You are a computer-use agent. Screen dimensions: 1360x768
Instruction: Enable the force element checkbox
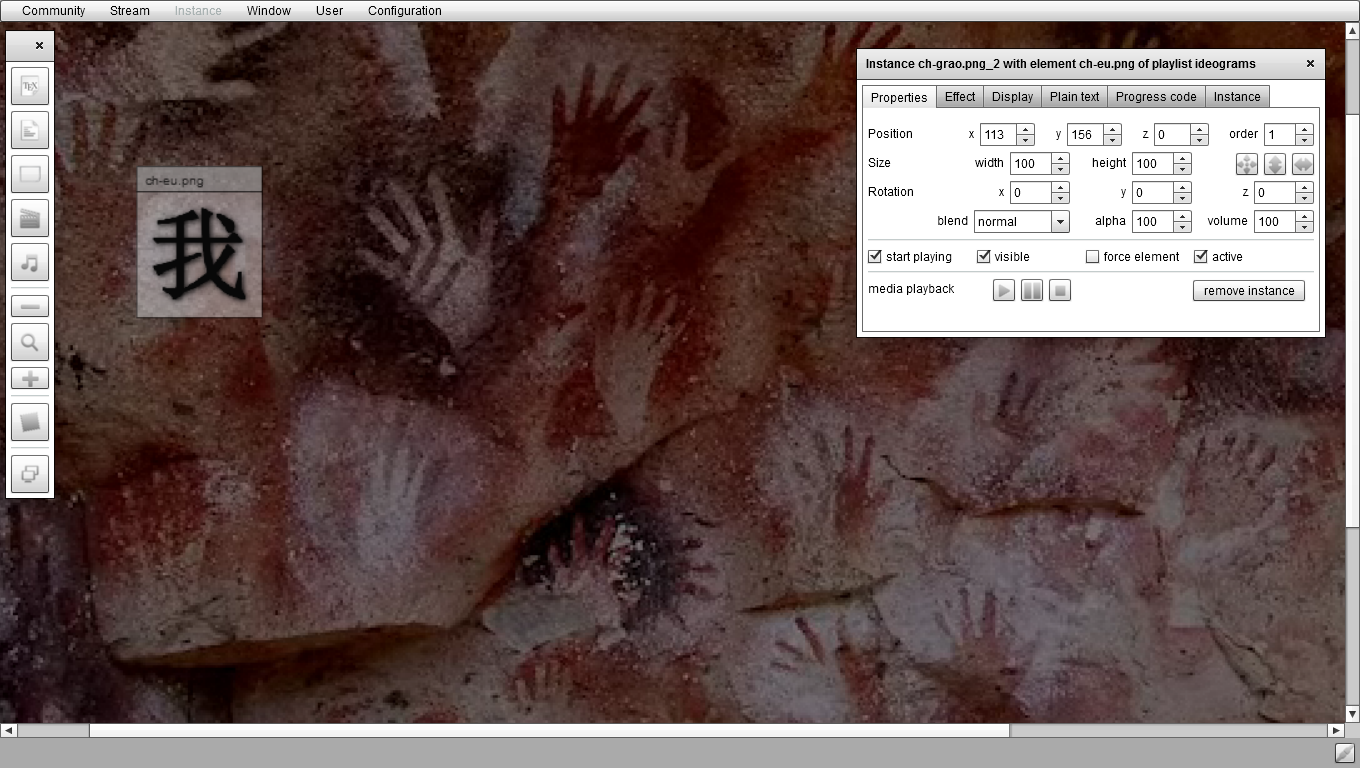pos(1093,256)
